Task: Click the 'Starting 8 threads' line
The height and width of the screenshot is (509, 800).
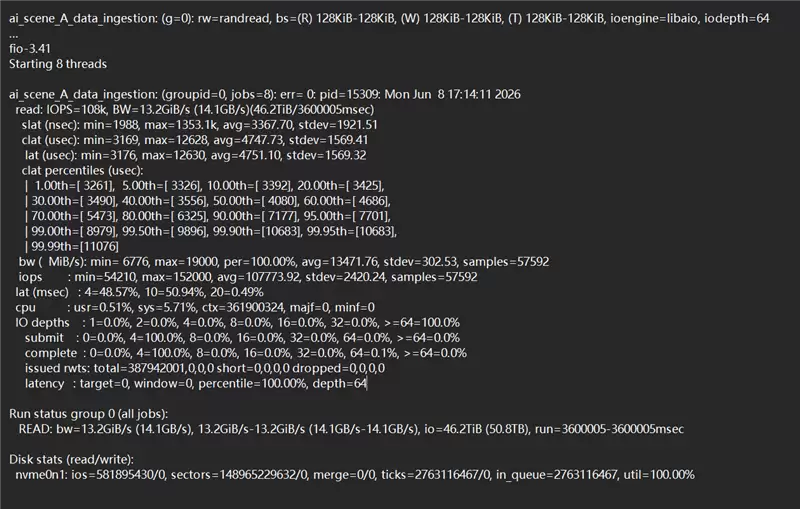Action: tap(58, 64)
